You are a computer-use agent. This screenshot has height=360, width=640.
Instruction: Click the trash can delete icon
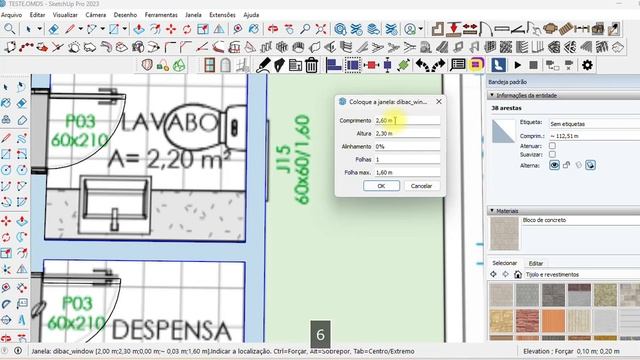point(311,65)
